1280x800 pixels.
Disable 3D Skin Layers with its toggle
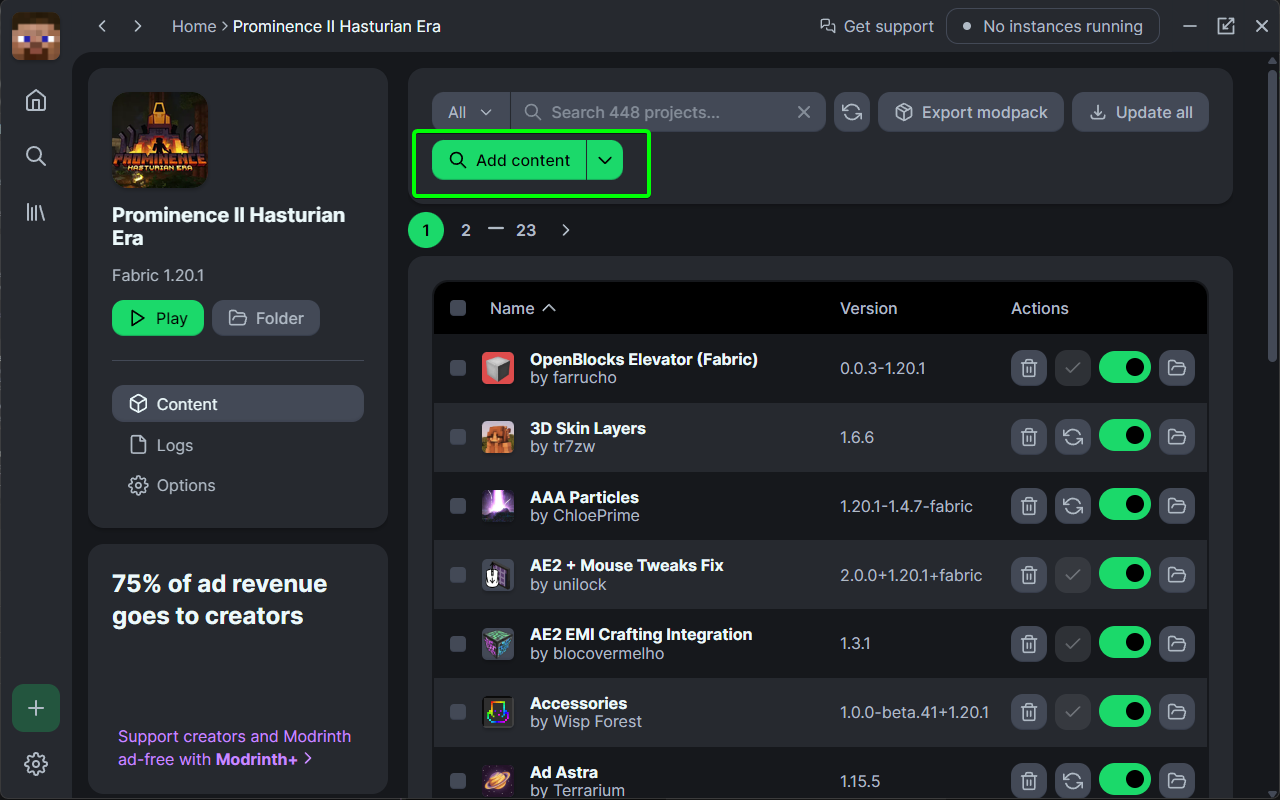1125,437
